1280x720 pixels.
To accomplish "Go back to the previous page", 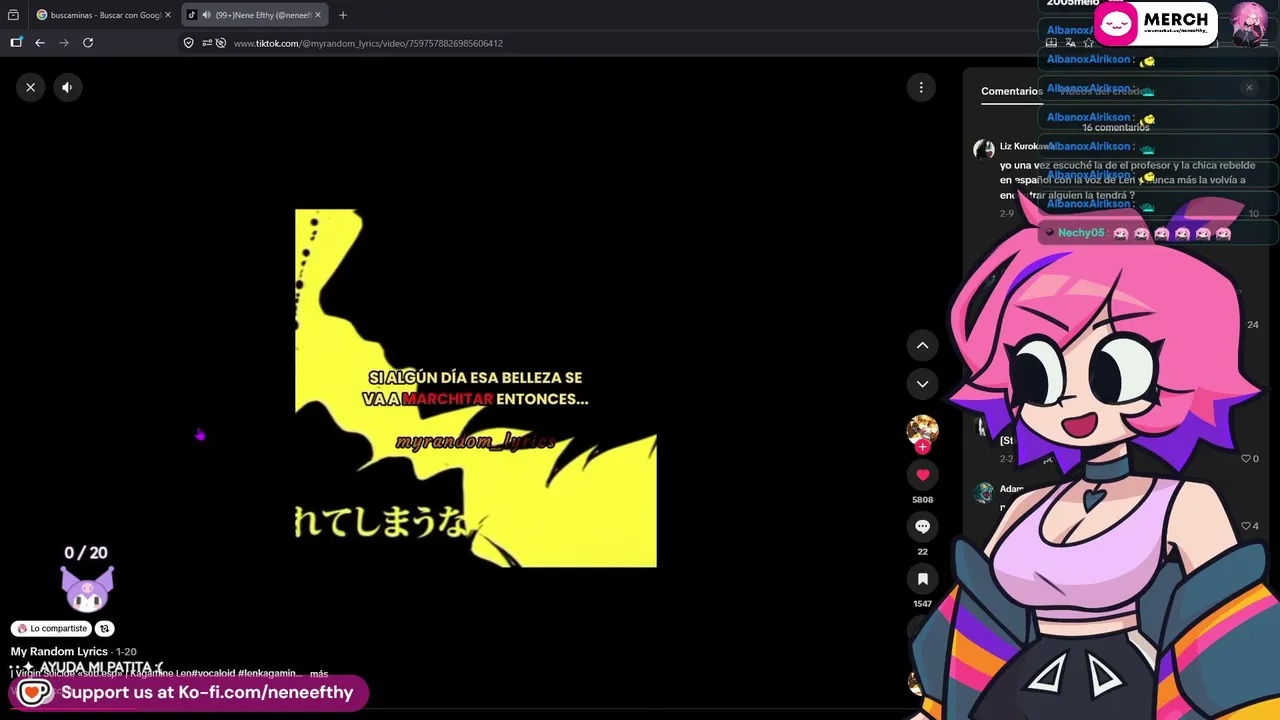I will [x=40, y=43].
